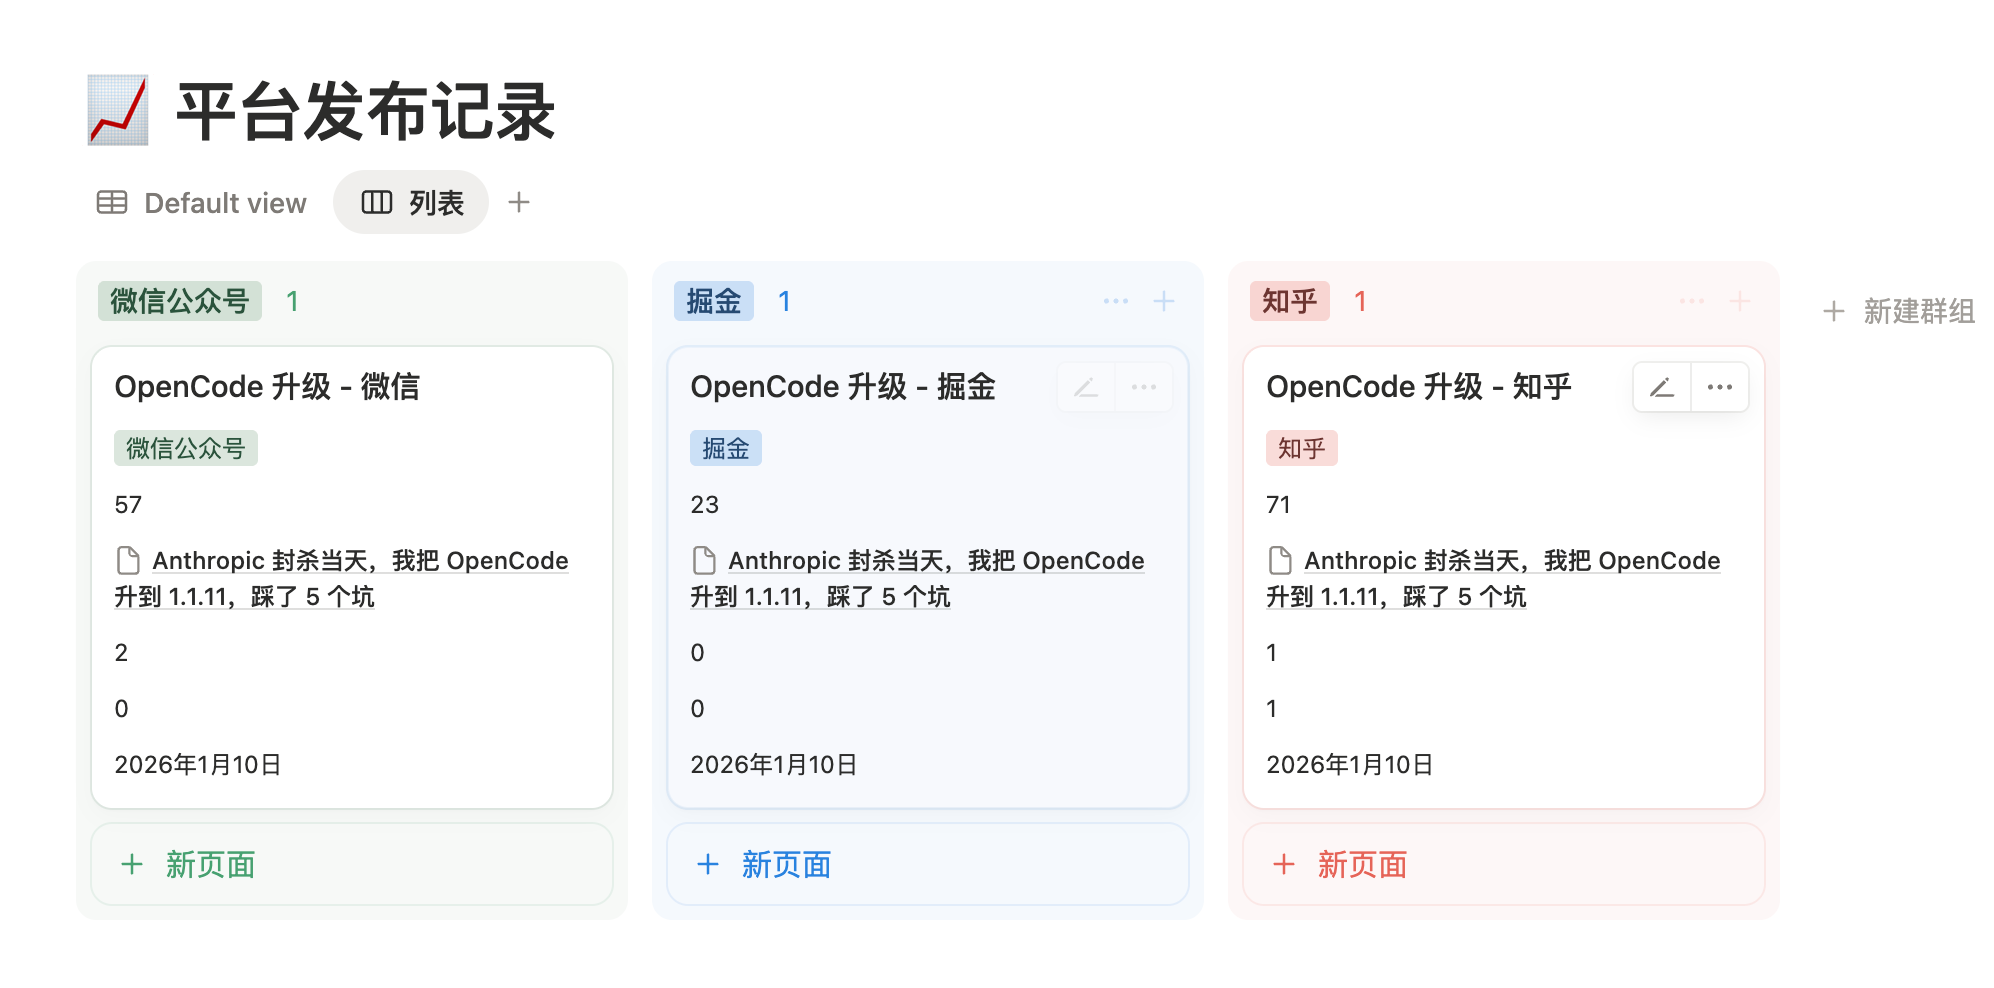
Task: Switch to the Default view tab
Action: [225, 202]
